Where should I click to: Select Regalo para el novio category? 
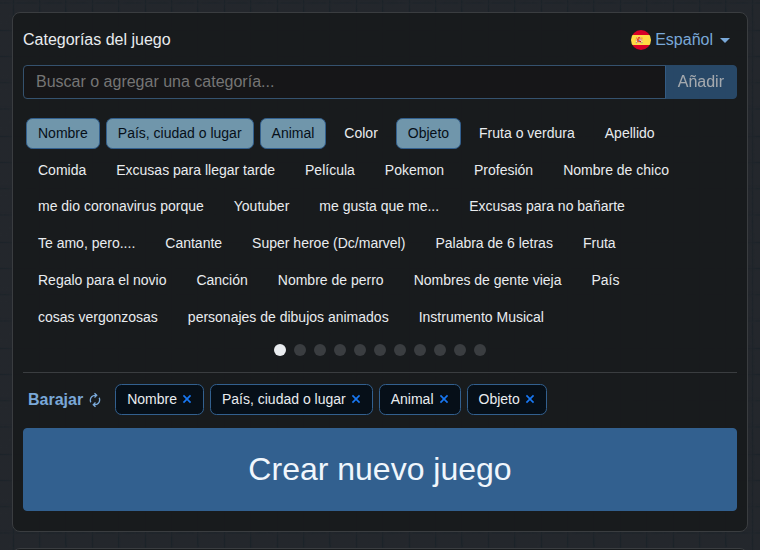(x=102, y=280)
